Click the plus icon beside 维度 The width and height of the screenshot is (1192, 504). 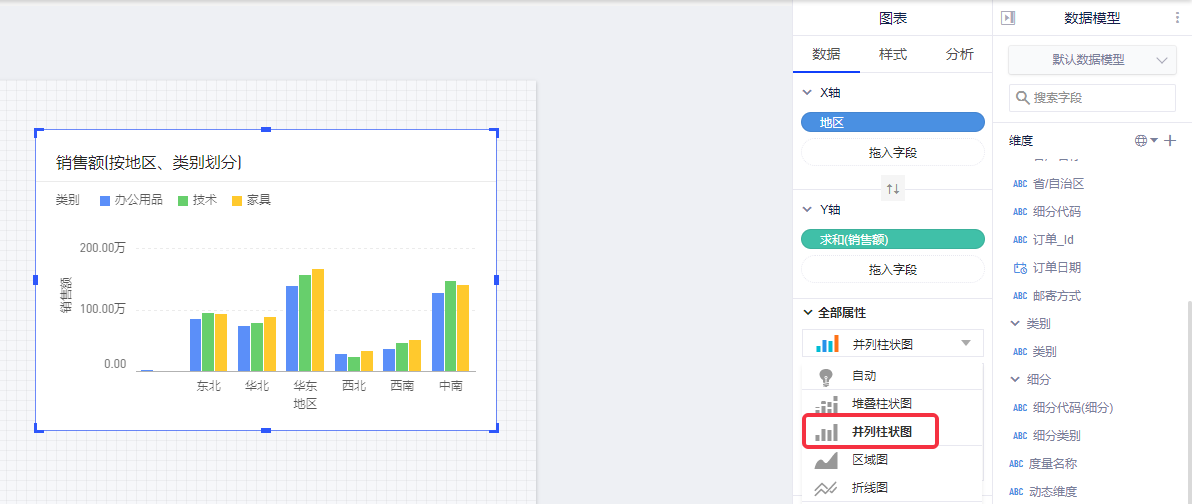point(1171,141)
